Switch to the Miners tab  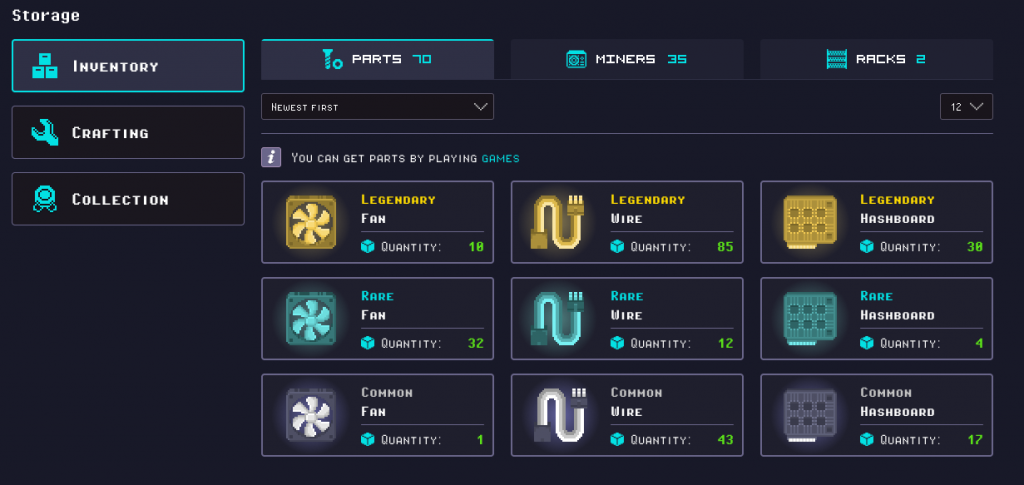pyautogui.click(x=627, y=59)
